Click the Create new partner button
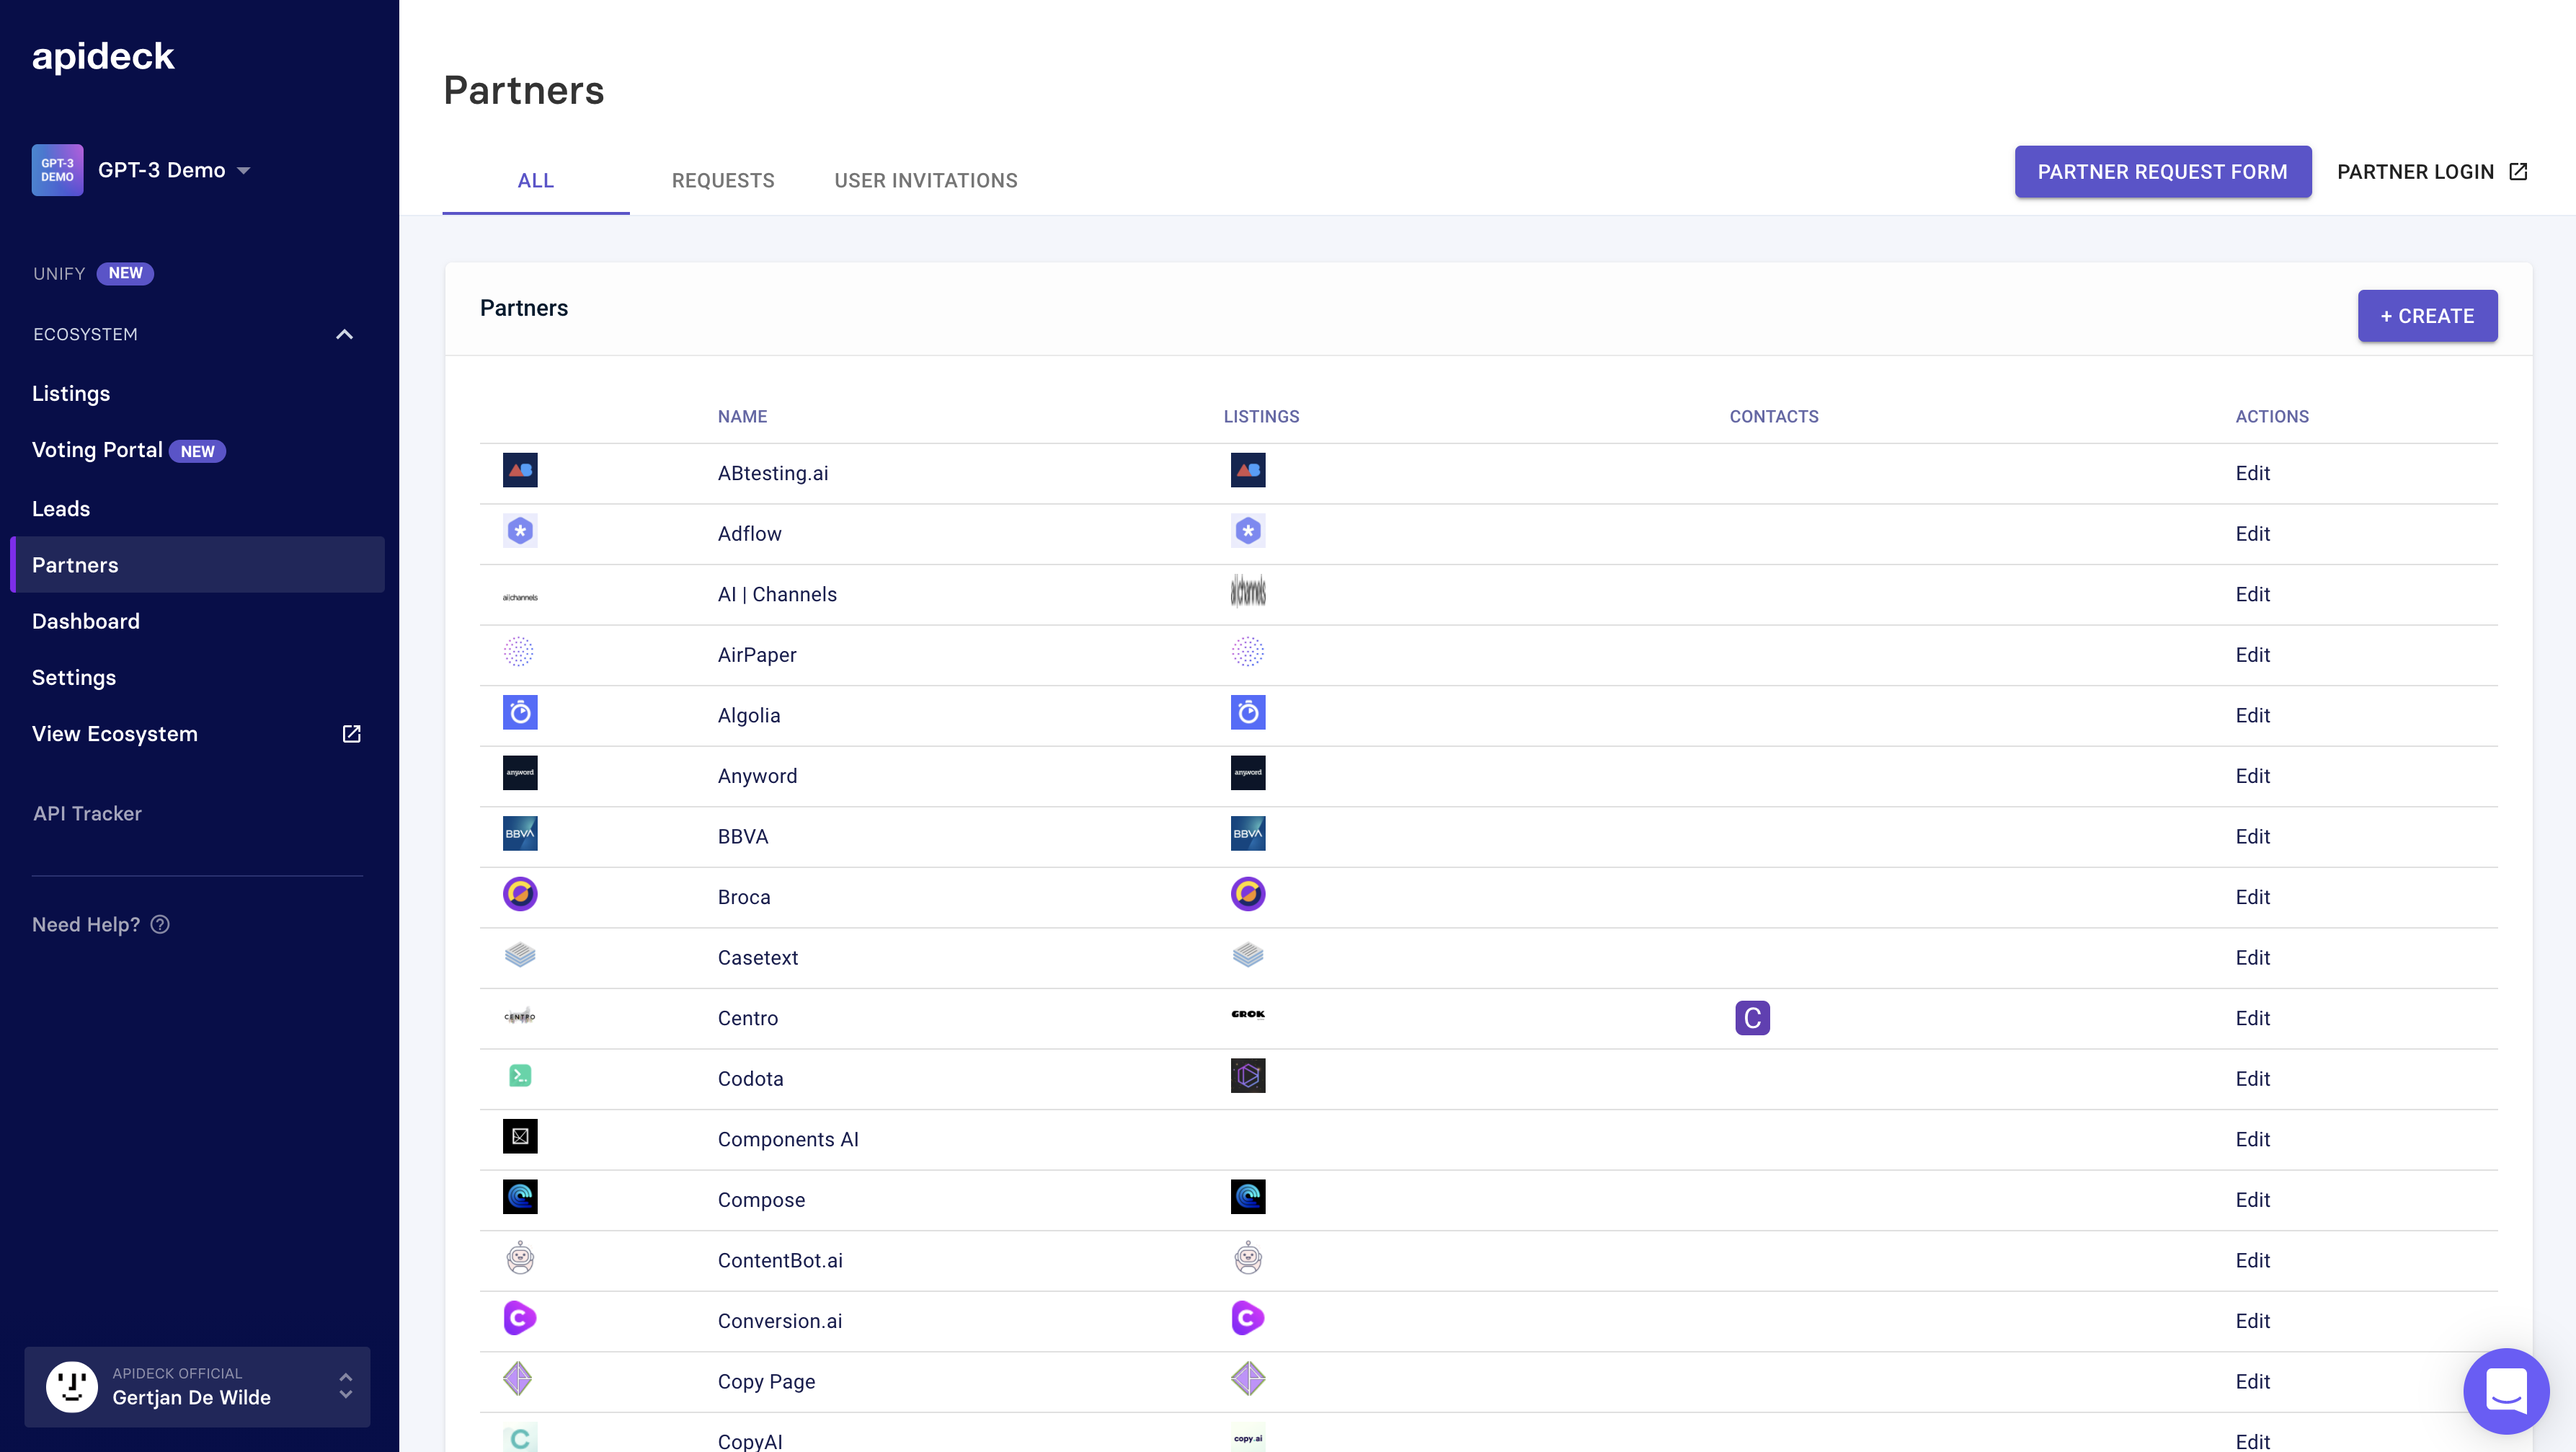Viewport: 2576px width, 1452px height. [x=2428, y=315]
